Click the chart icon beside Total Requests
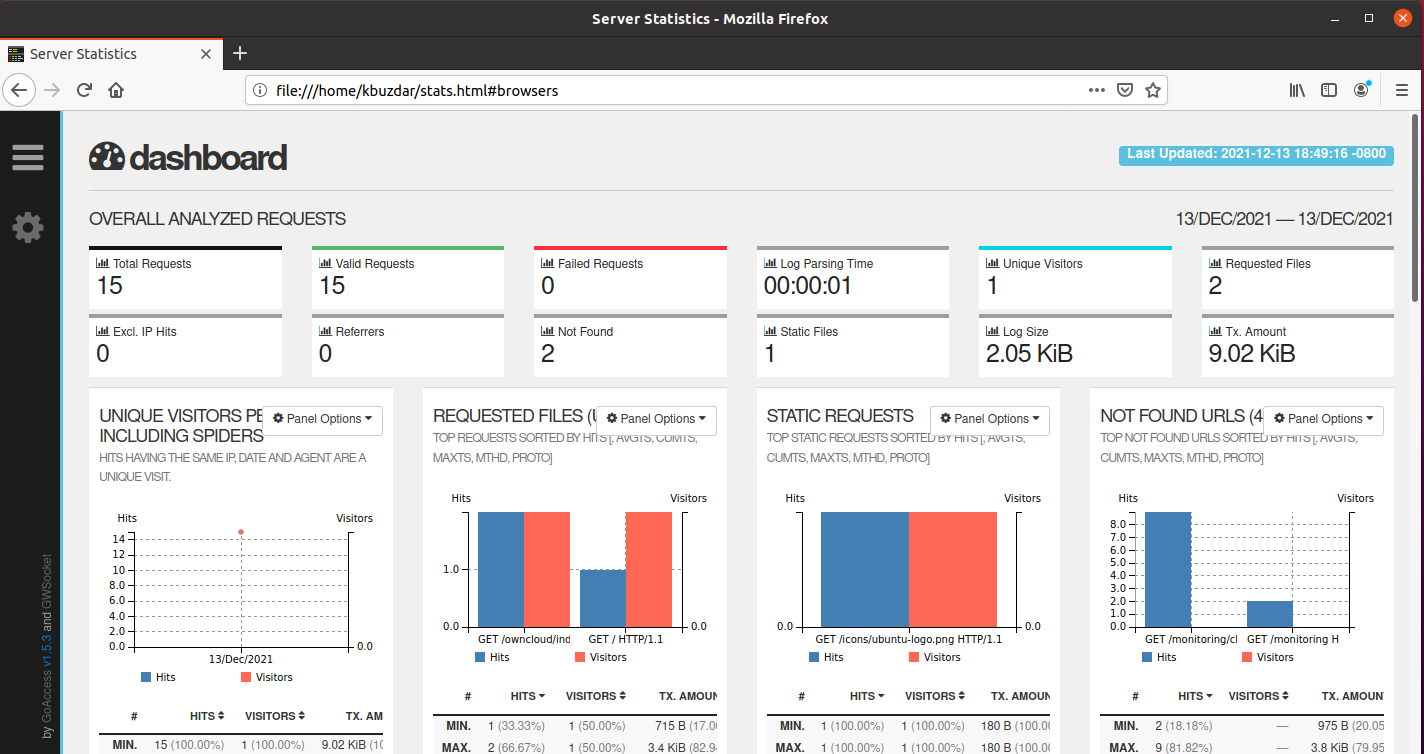Image resolution: width=1424 pixels, height=754 pixels. tap(102, 264)
